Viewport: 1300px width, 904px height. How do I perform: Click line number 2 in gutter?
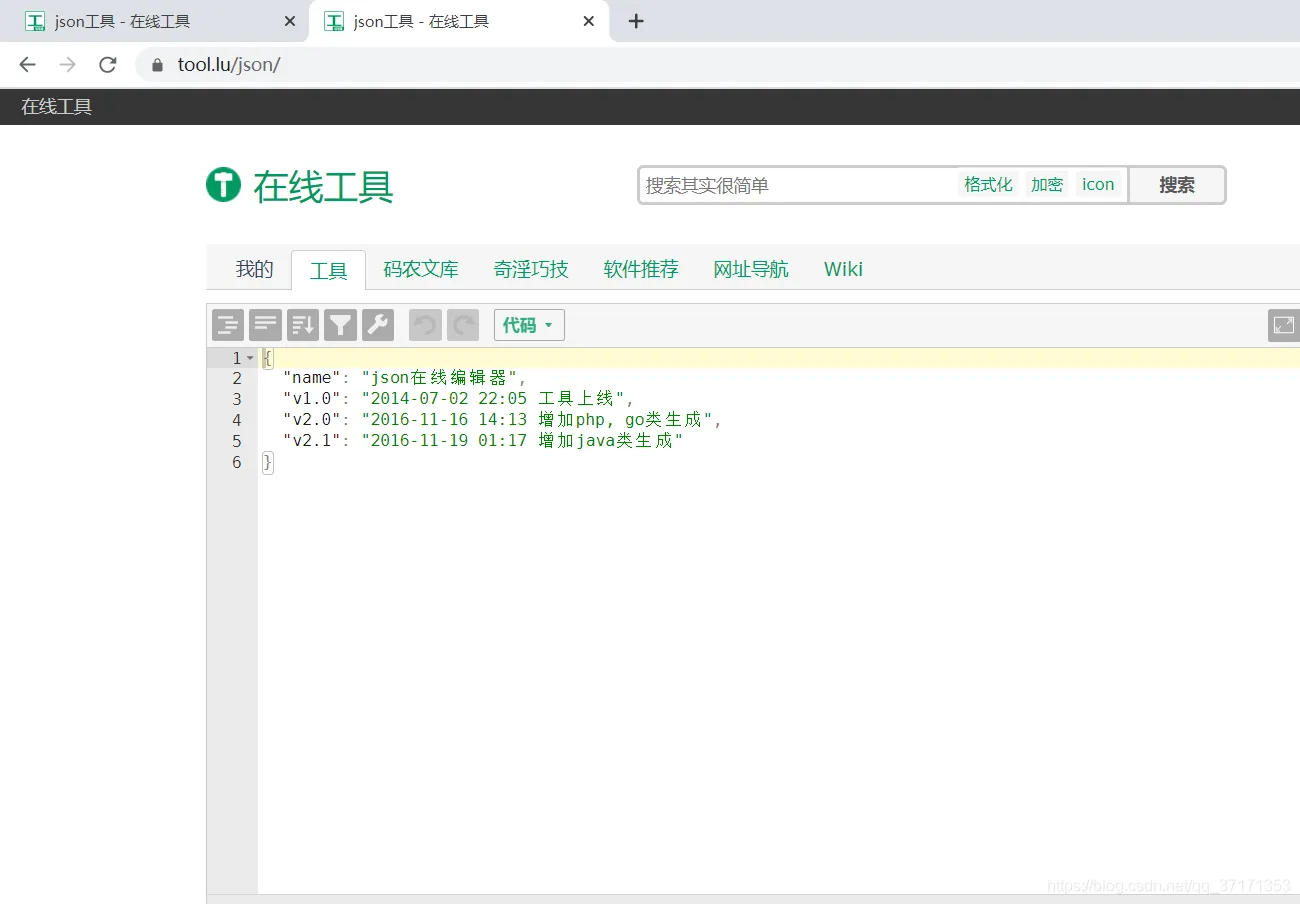pyautogui.click(x=237, y=378)
